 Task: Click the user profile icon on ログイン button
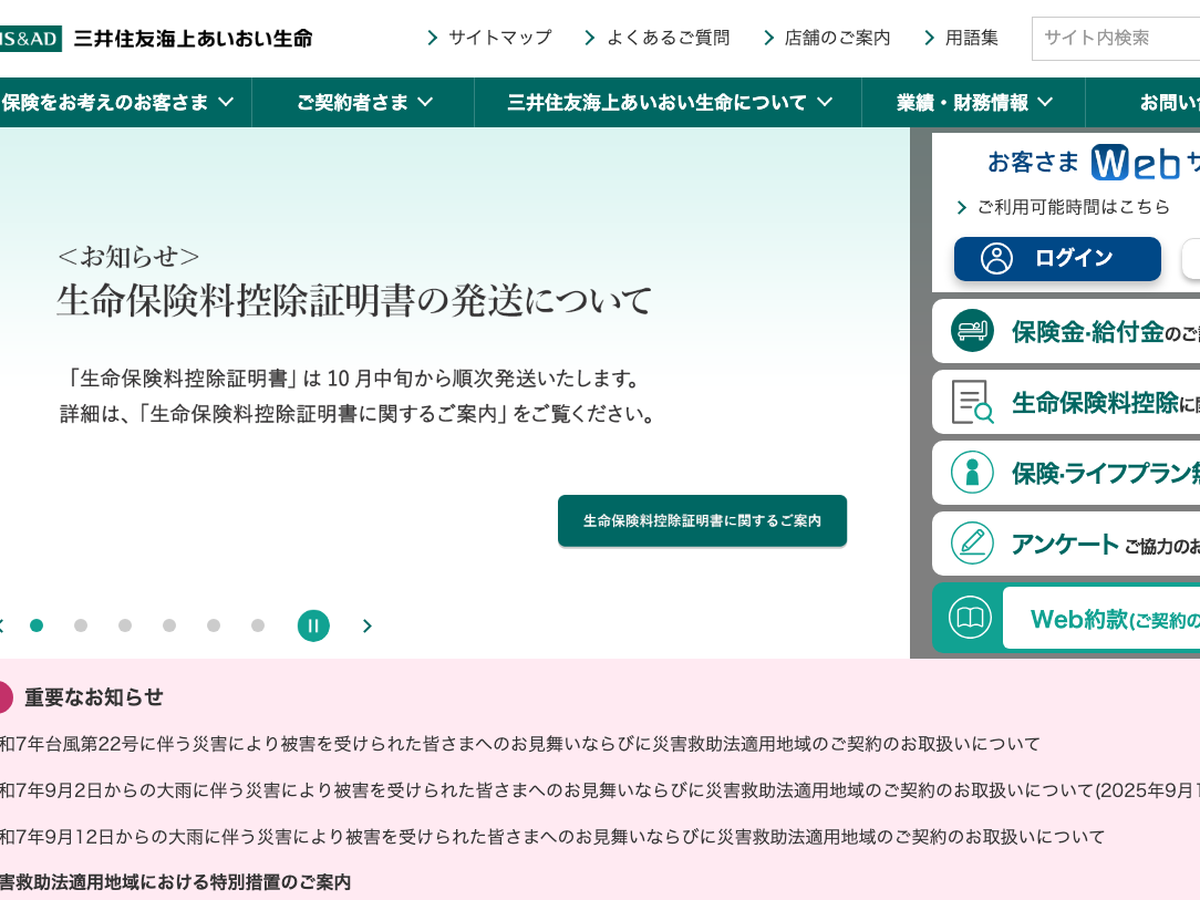[996, 258]
